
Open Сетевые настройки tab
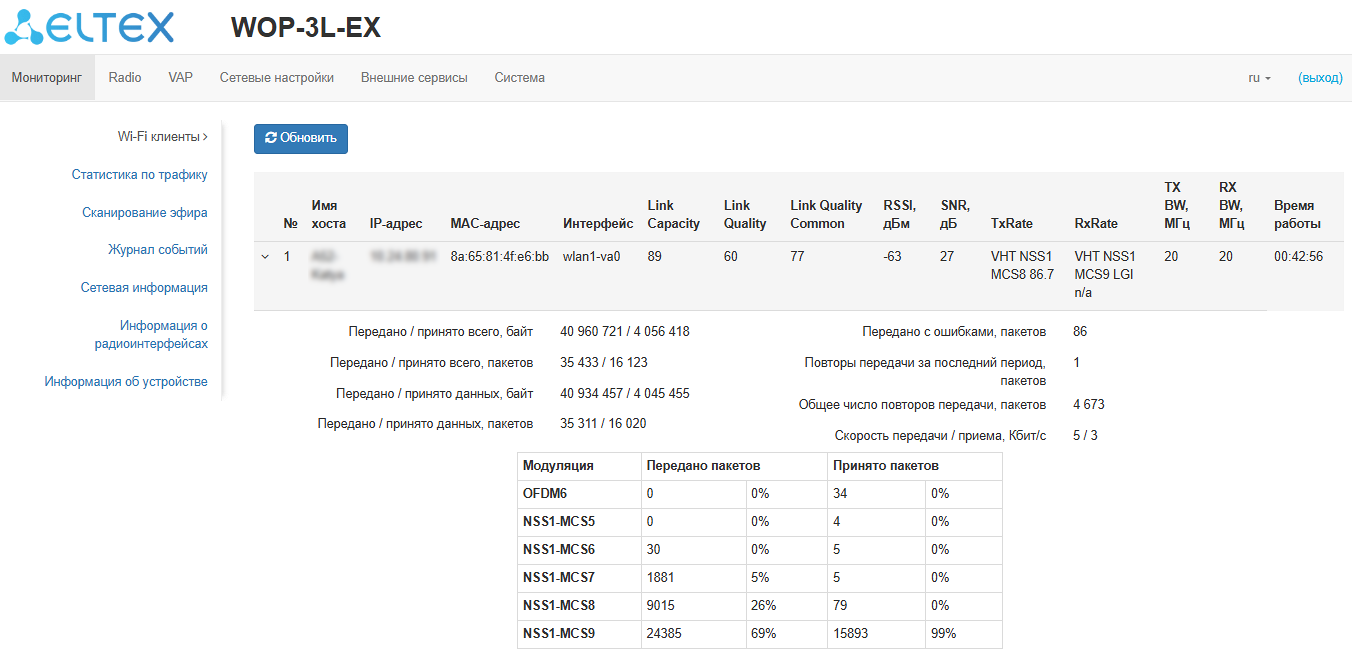[x=277, y=78]
